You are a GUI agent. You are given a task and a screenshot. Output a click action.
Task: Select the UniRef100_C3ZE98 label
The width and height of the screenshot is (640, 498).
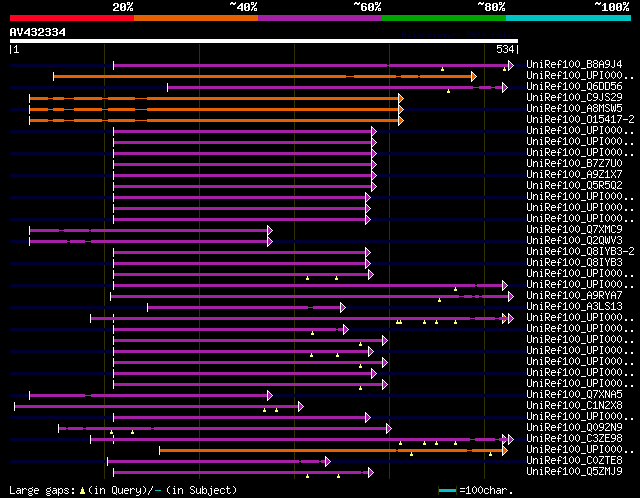point(574,439)
